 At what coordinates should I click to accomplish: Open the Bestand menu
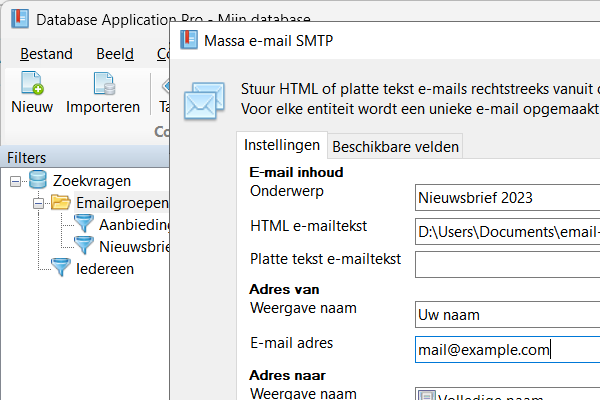pos(46,53)
